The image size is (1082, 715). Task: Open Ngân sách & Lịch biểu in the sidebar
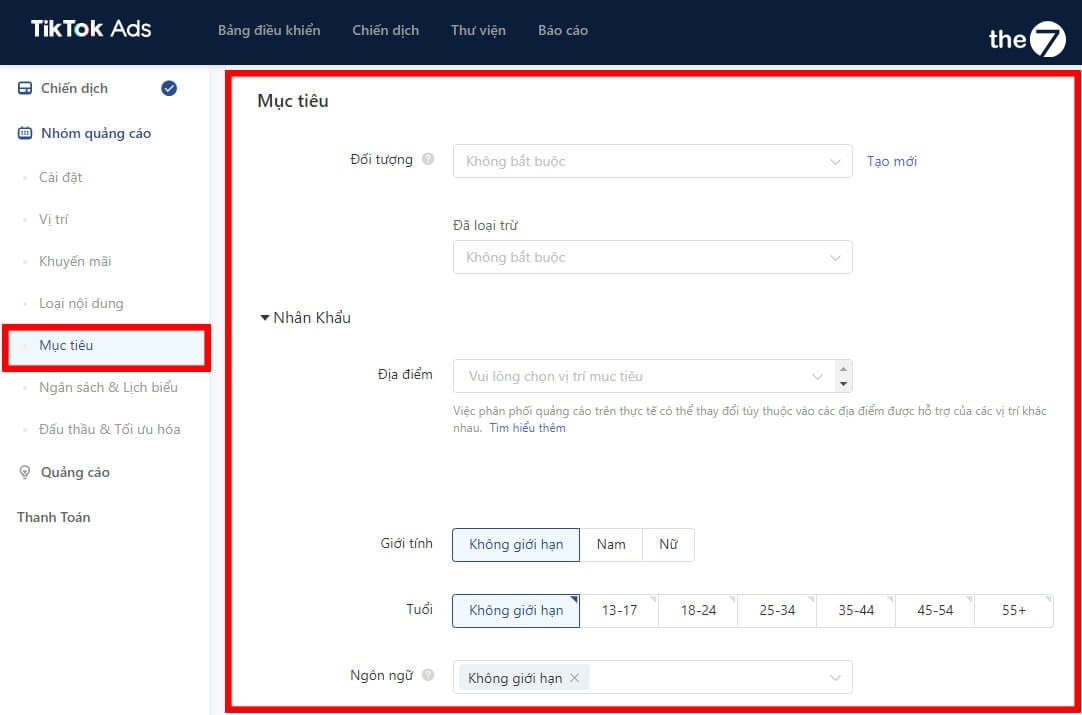coord(108,387)
